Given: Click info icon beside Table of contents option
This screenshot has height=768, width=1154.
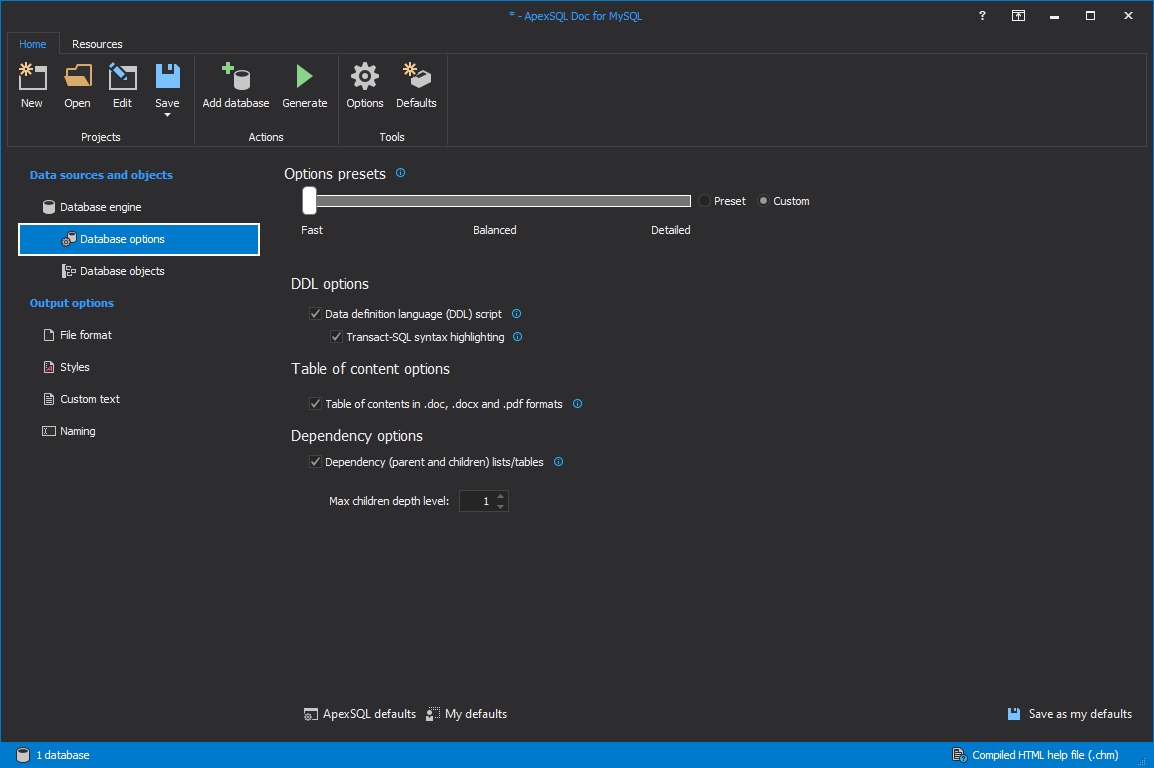Looking at the screenshot, I should point(578,404).
